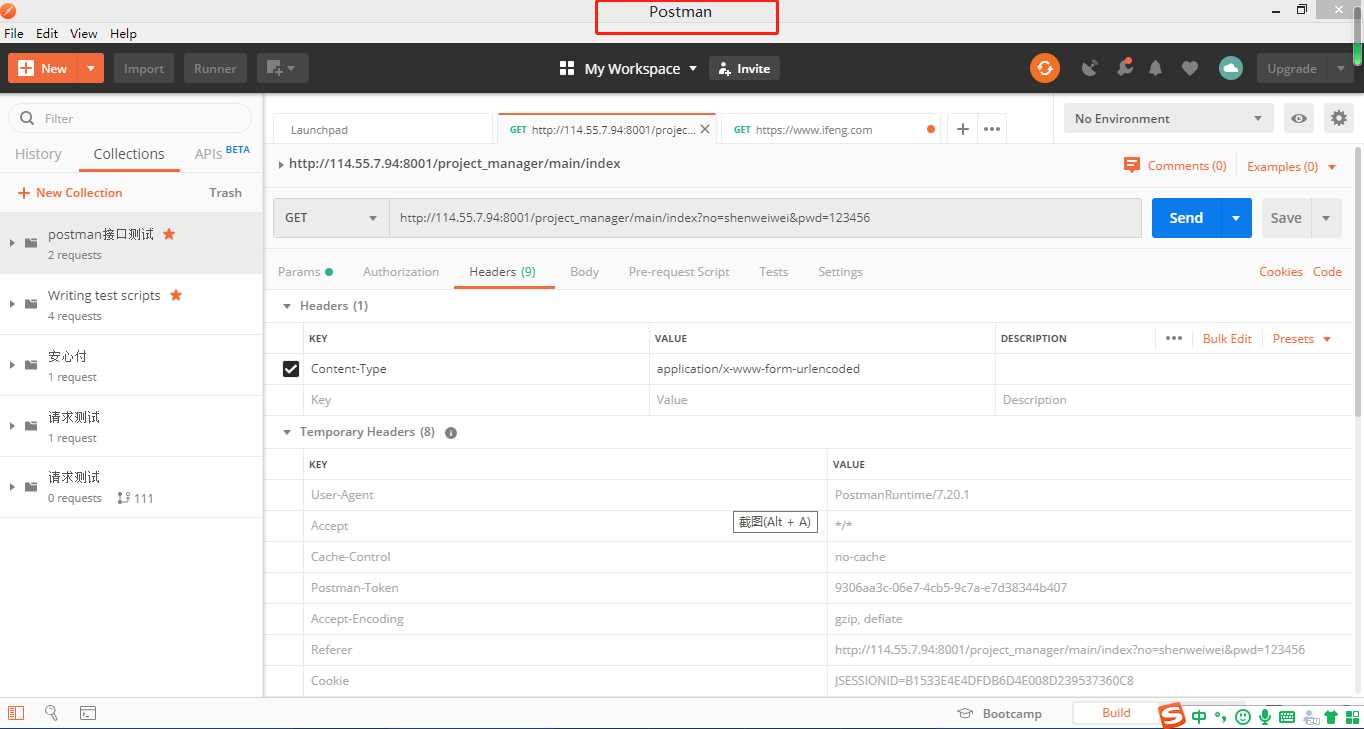Viewport: 1364px width, 729px height.
Task: Open the Send button dropdown arrow
Action: tap(1236, 218)
